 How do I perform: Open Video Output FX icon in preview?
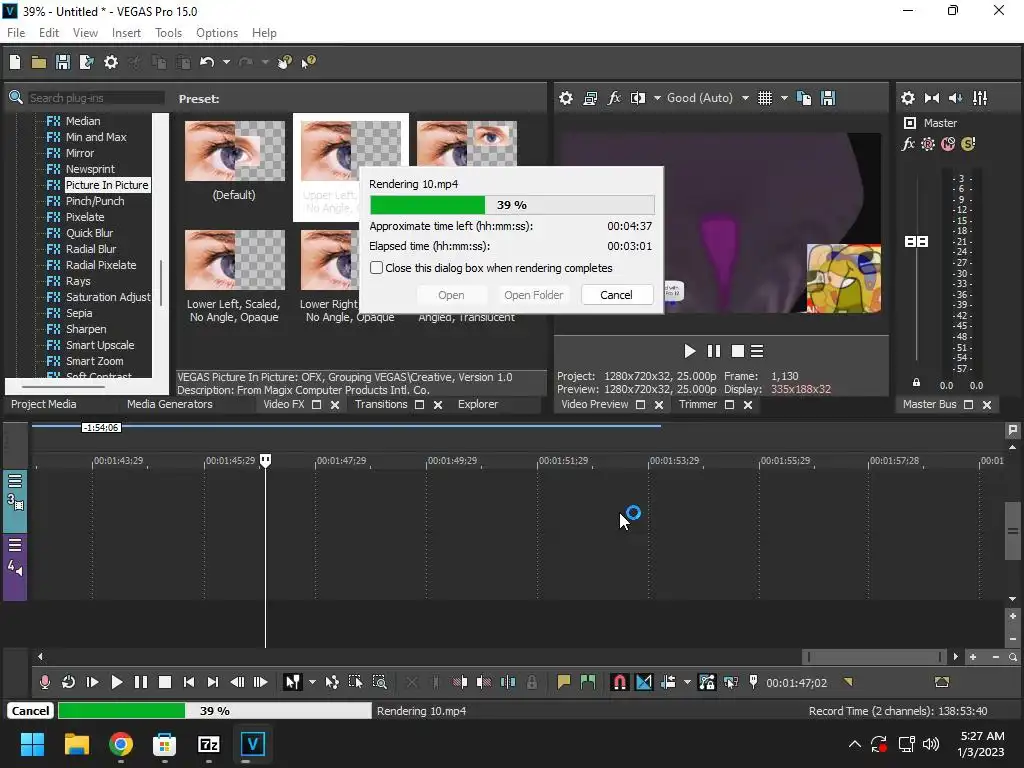(x=614, y=98)
